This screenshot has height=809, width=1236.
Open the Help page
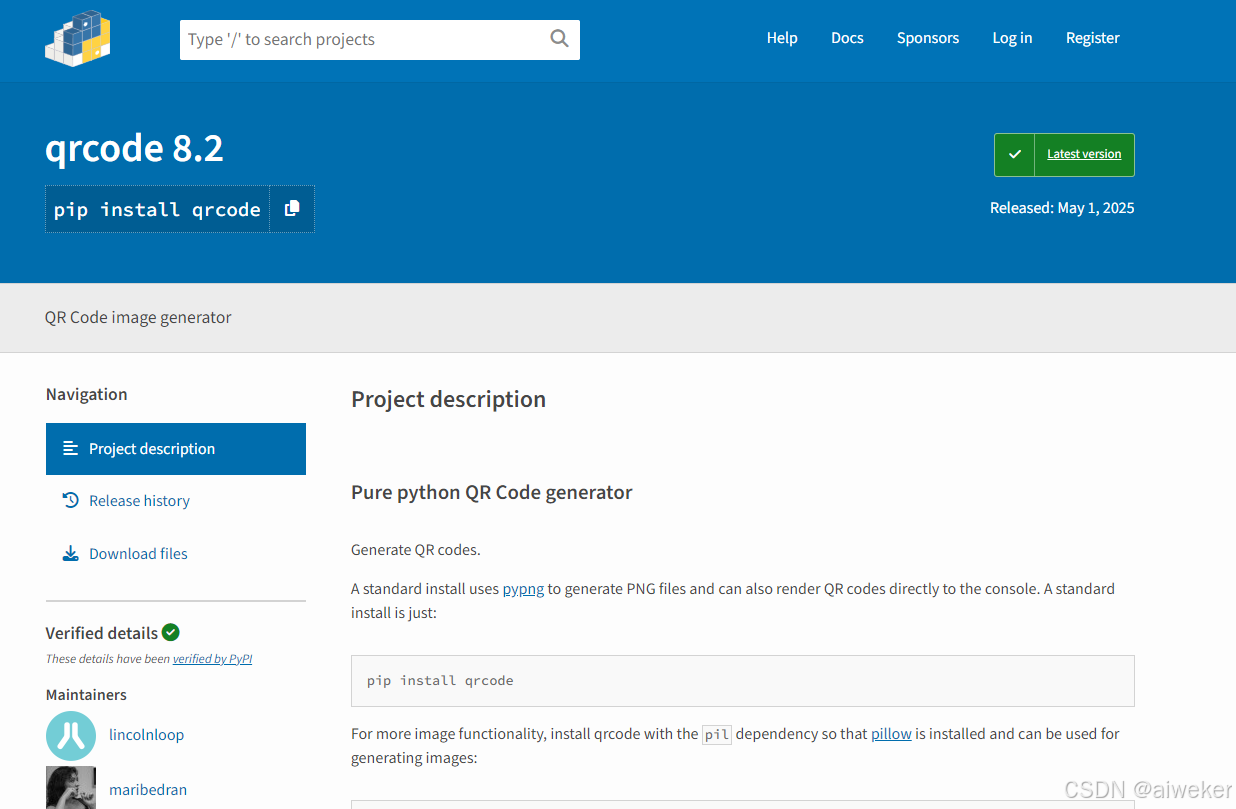(x=782, y=38)
